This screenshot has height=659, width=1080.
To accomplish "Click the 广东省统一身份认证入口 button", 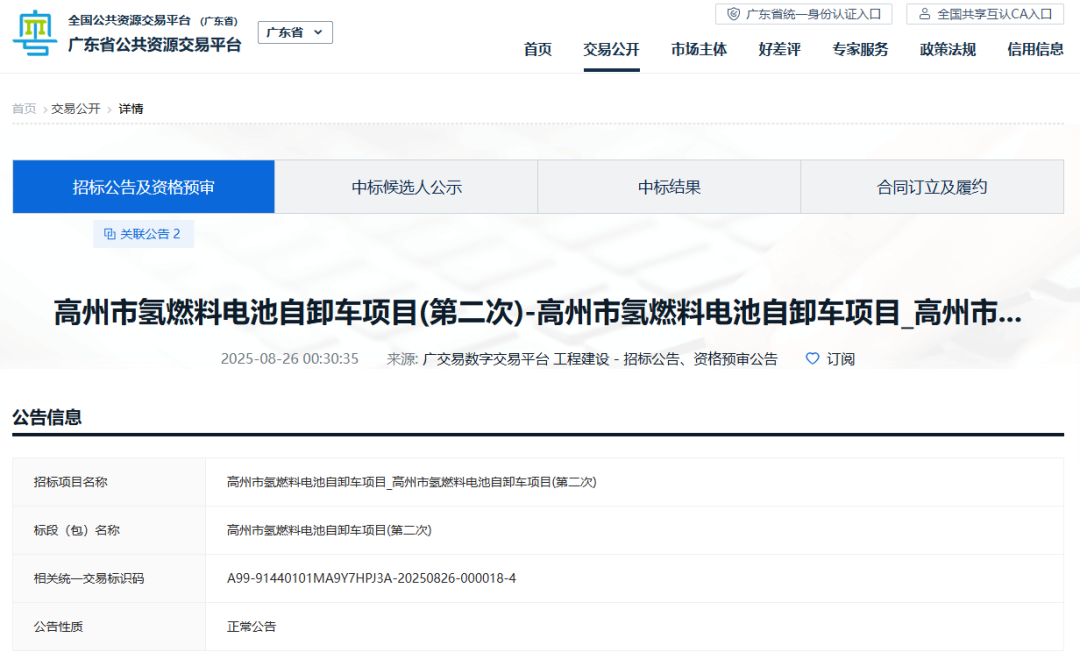I will [x=800, y=14].
